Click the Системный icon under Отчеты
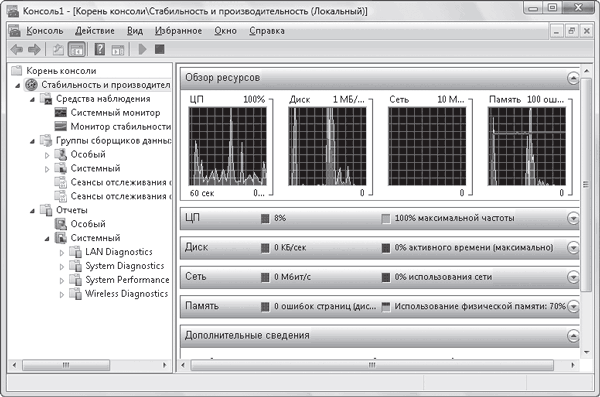 pos(60,238)
